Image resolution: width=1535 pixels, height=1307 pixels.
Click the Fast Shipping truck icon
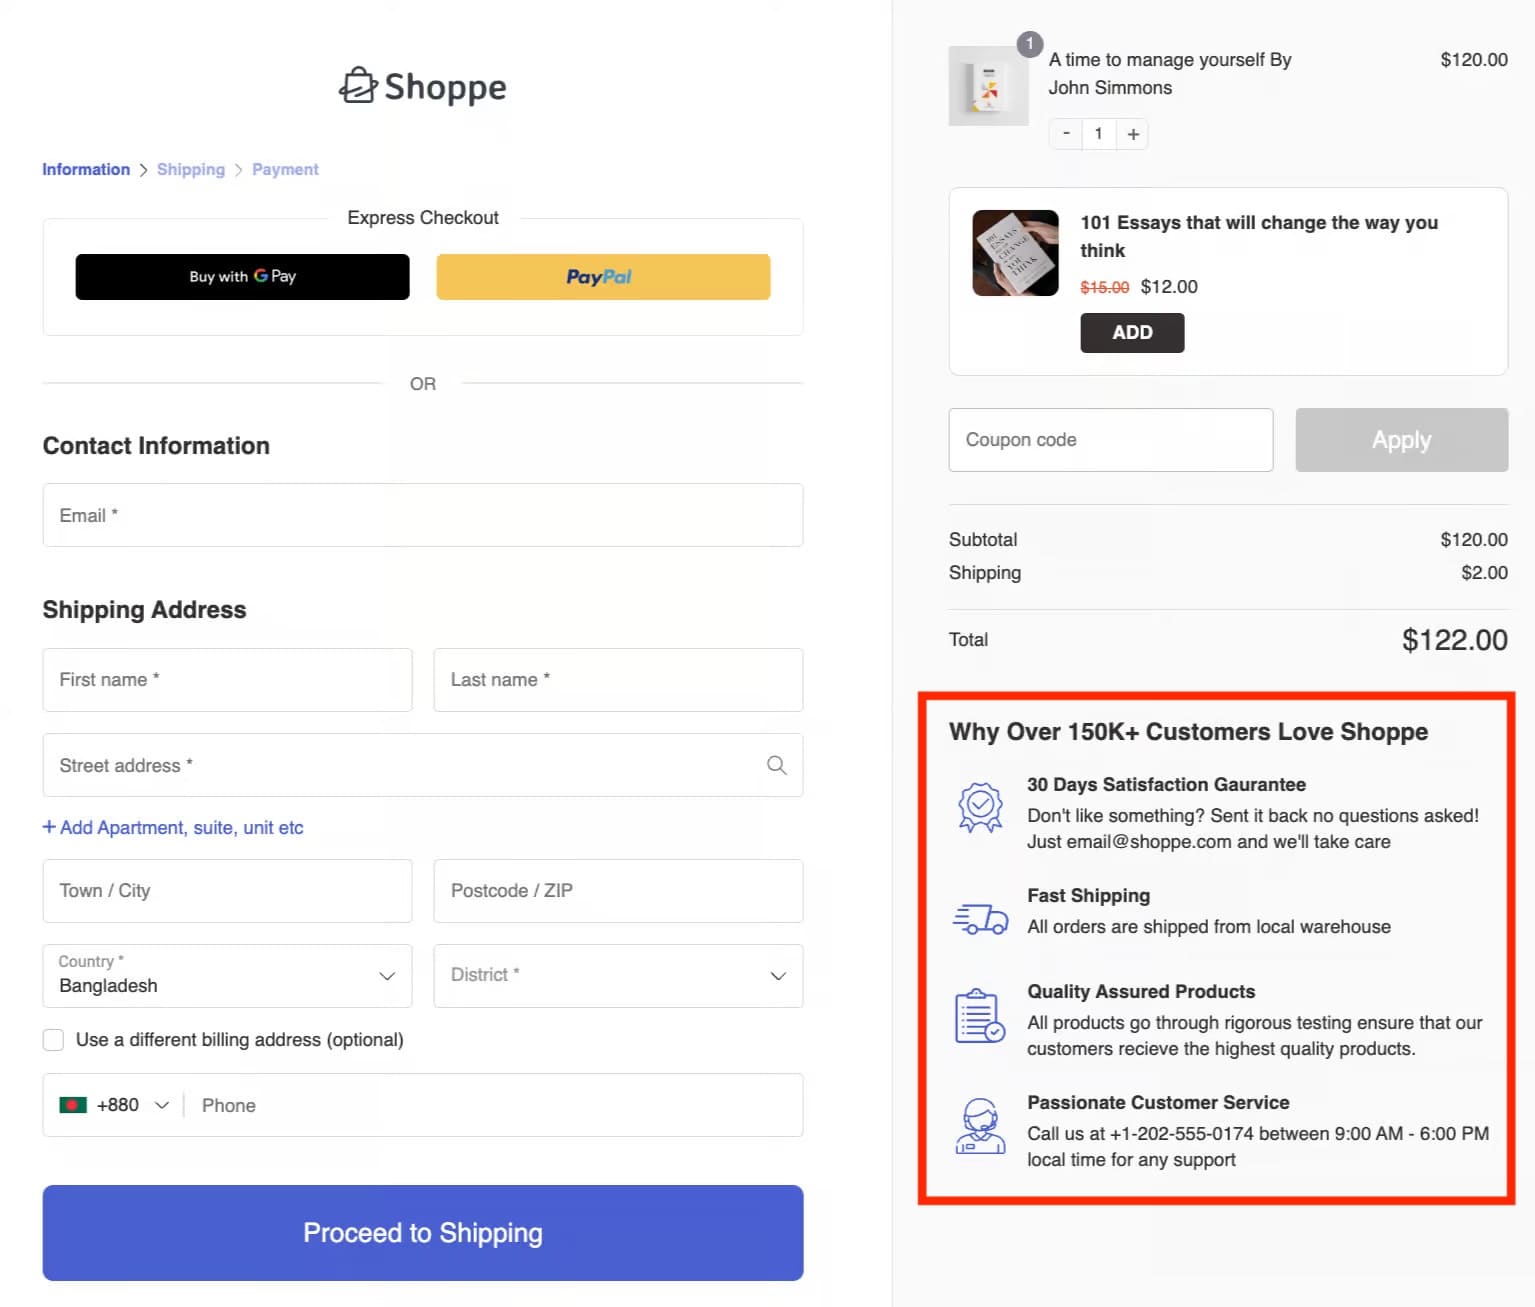[980, 917]
